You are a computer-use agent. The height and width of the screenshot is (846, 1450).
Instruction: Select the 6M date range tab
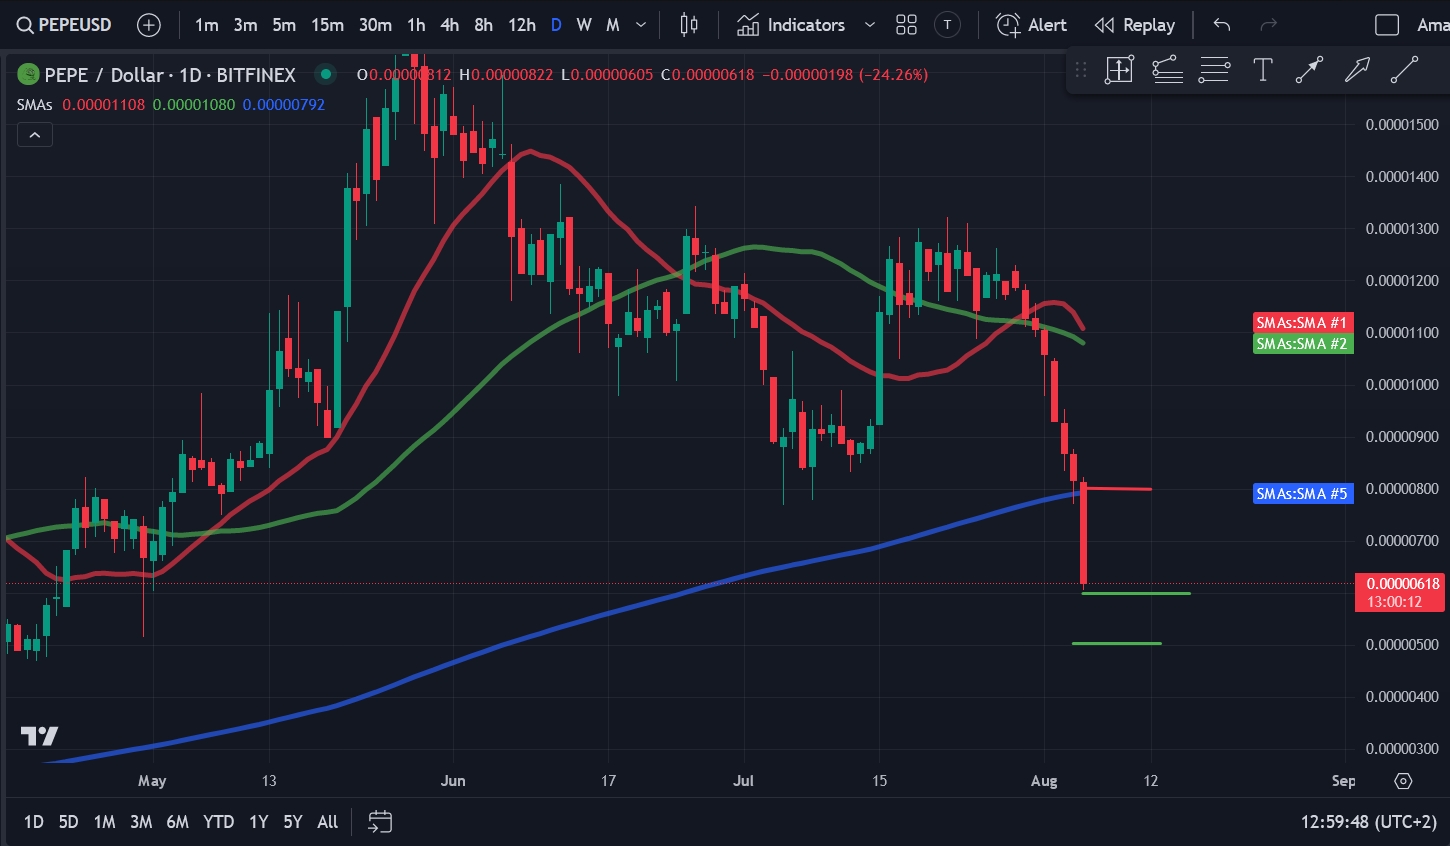177,822
